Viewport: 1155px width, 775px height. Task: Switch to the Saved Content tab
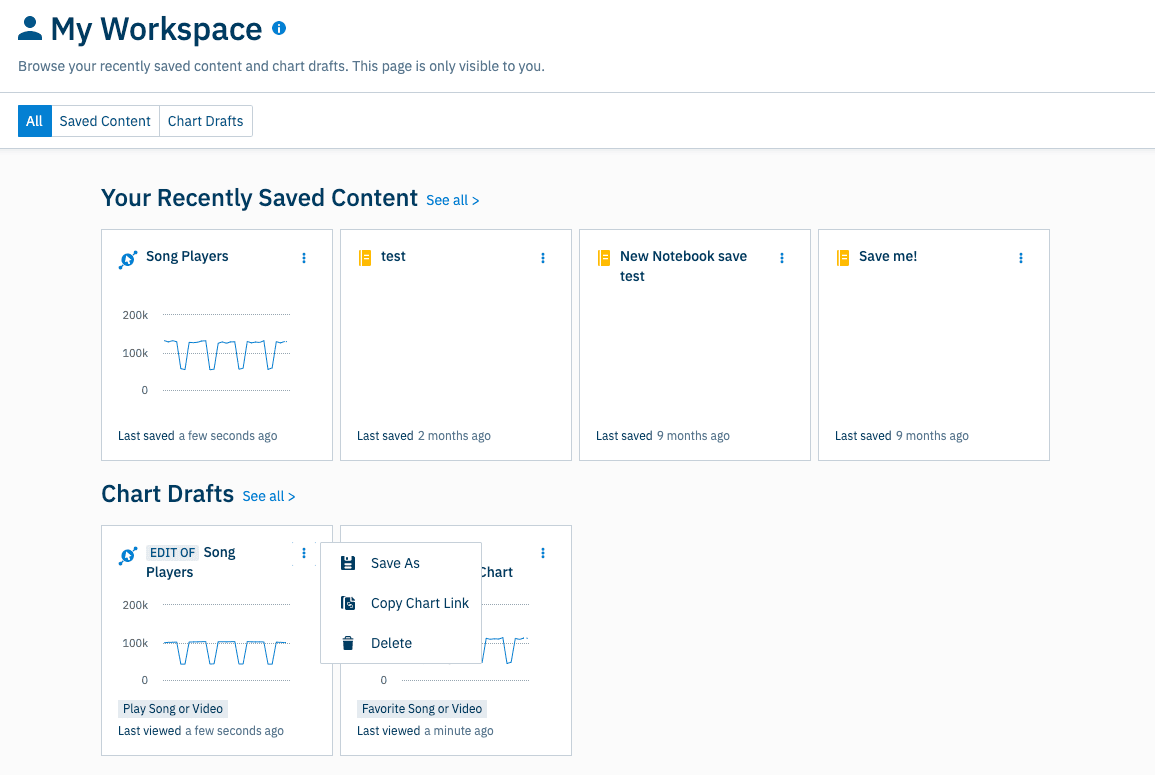point(105,121)
